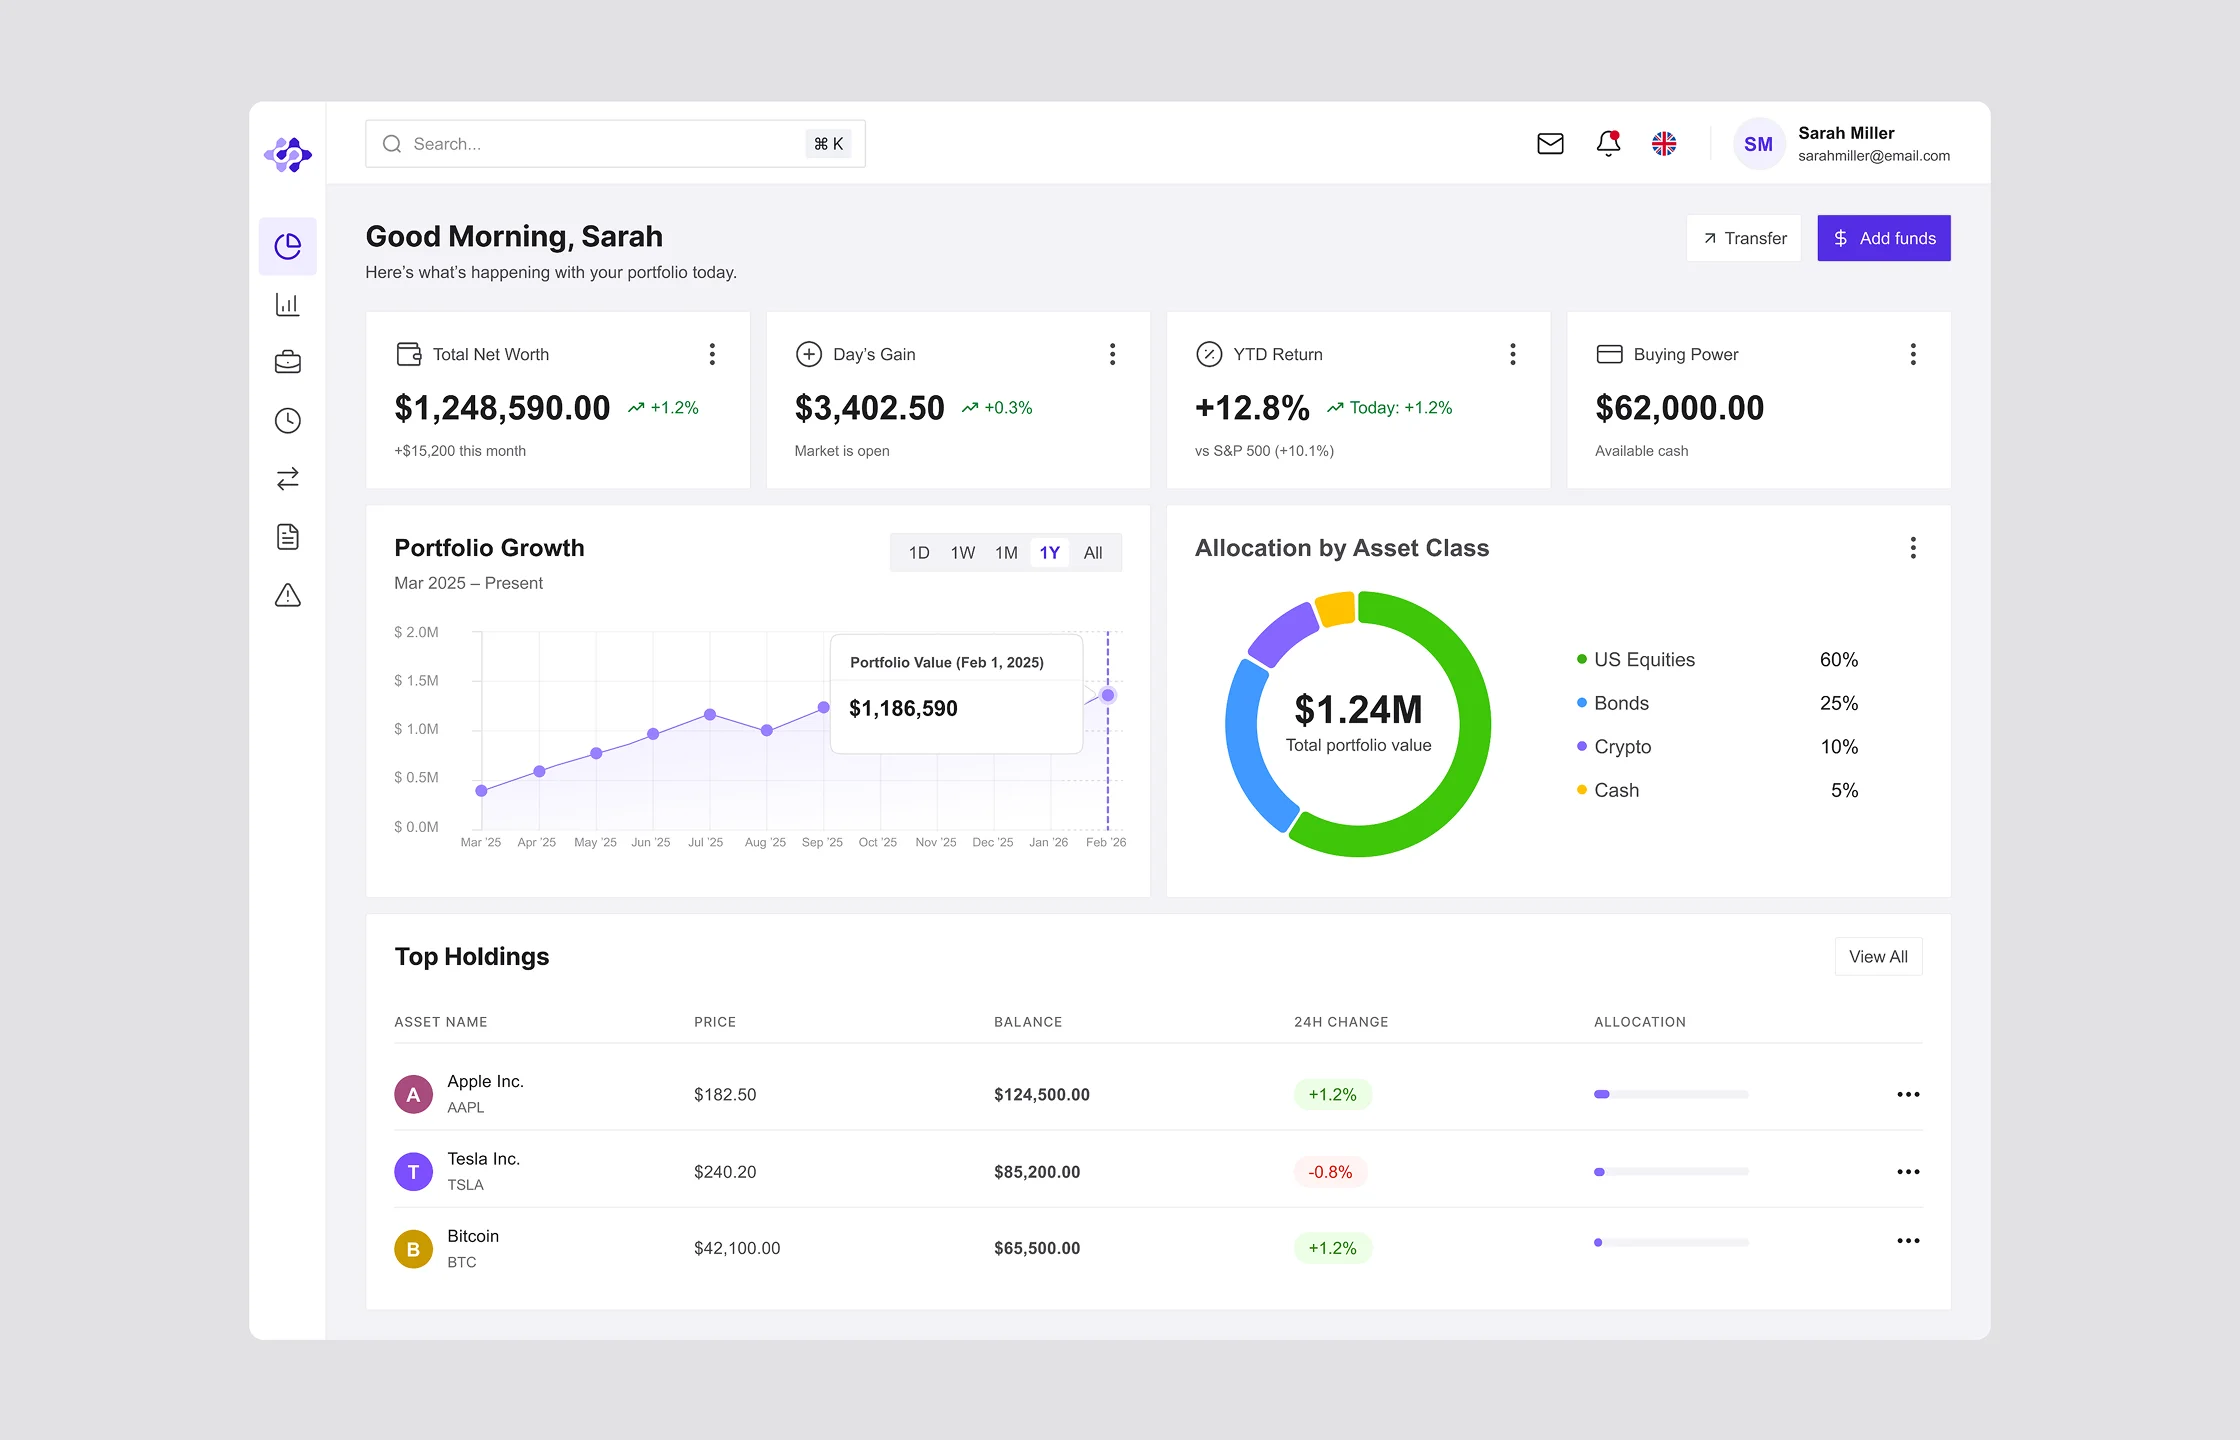Open notifications via the bell icon

tap(1607, 144)
